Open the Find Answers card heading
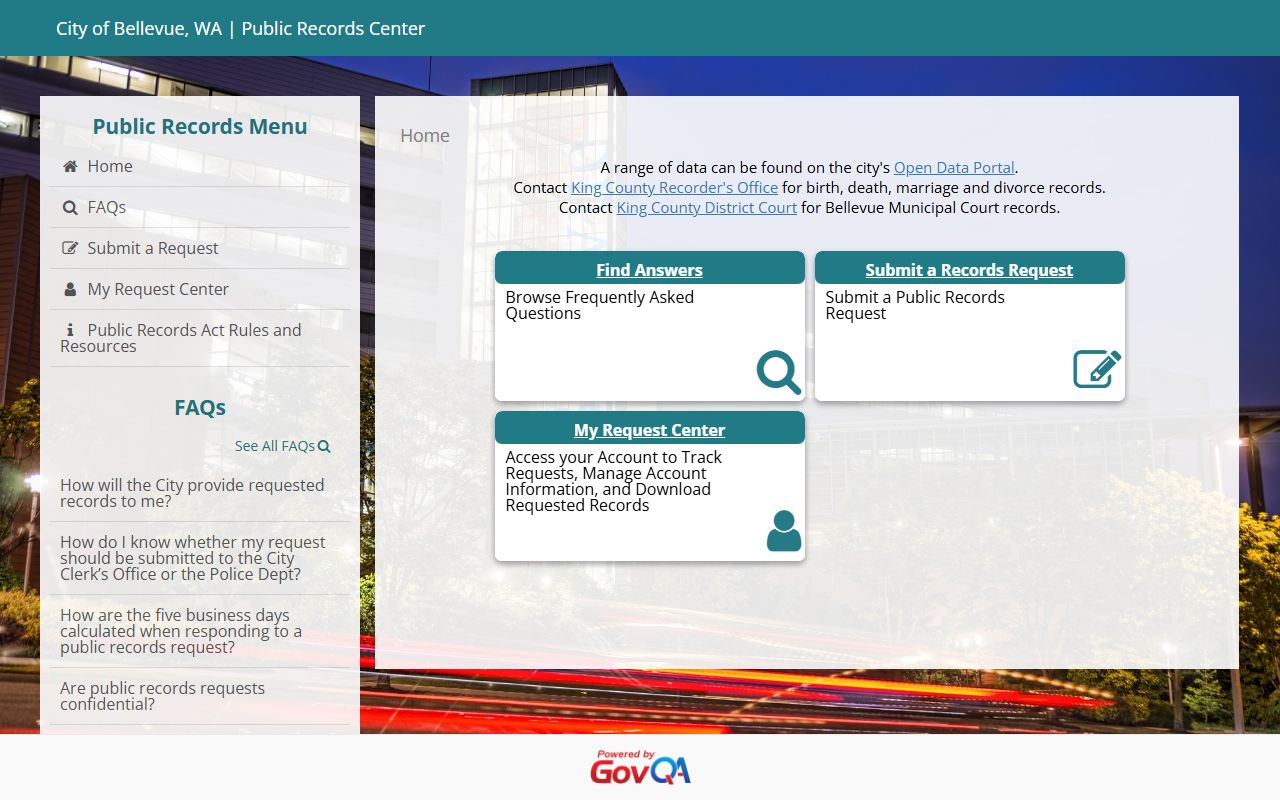 tap(649, 270)
